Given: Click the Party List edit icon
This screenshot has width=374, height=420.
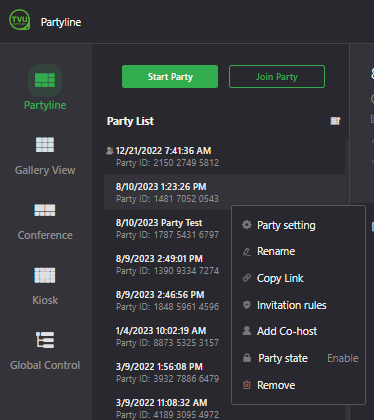Looking at the screenshot, I should click(x=335, y=121).
